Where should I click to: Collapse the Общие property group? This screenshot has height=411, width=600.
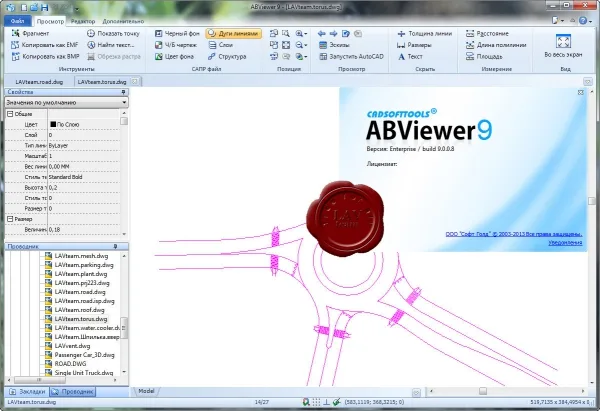[x=10, y=114]
